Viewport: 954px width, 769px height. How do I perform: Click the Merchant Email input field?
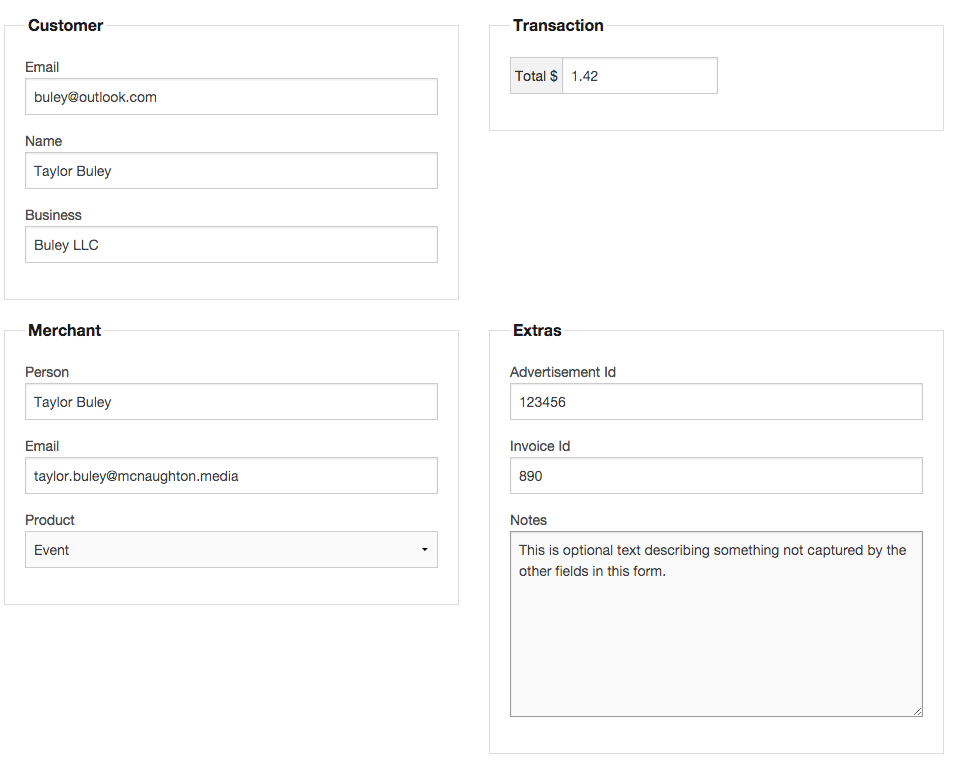point(231,476)
